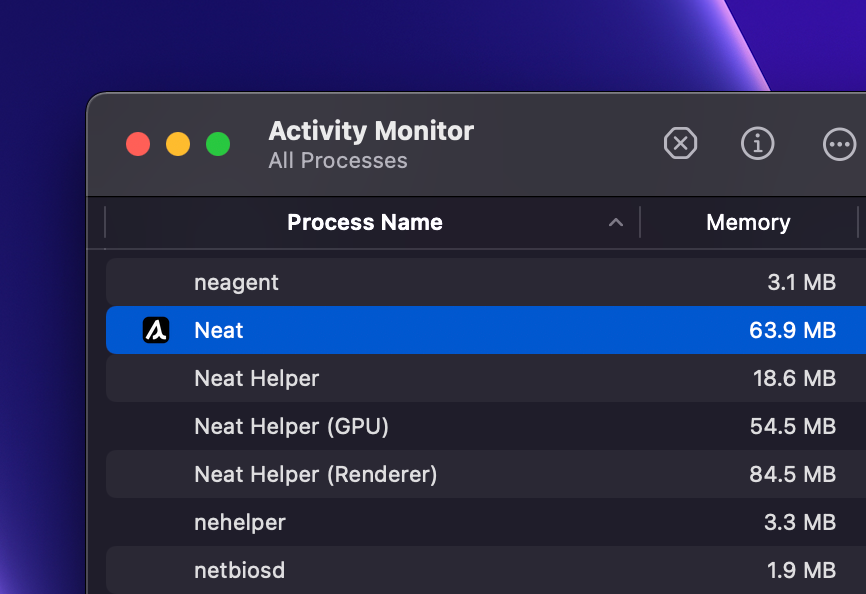Open the process info (i) icon
This screenshot has width=866, height=594.
tap(757, 144)
